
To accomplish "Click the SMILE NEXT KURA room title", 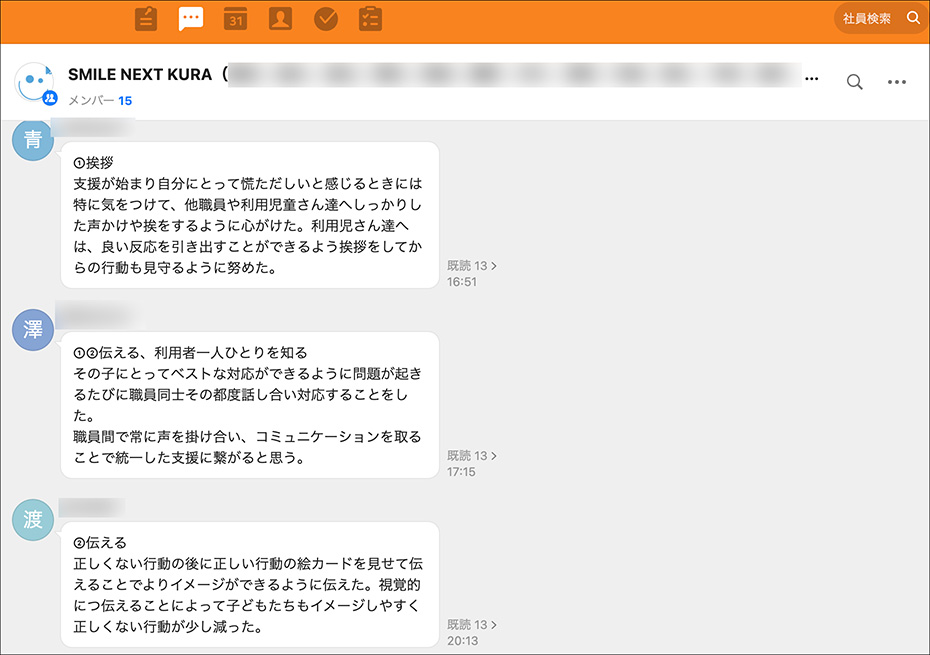I will coord(142,75).
